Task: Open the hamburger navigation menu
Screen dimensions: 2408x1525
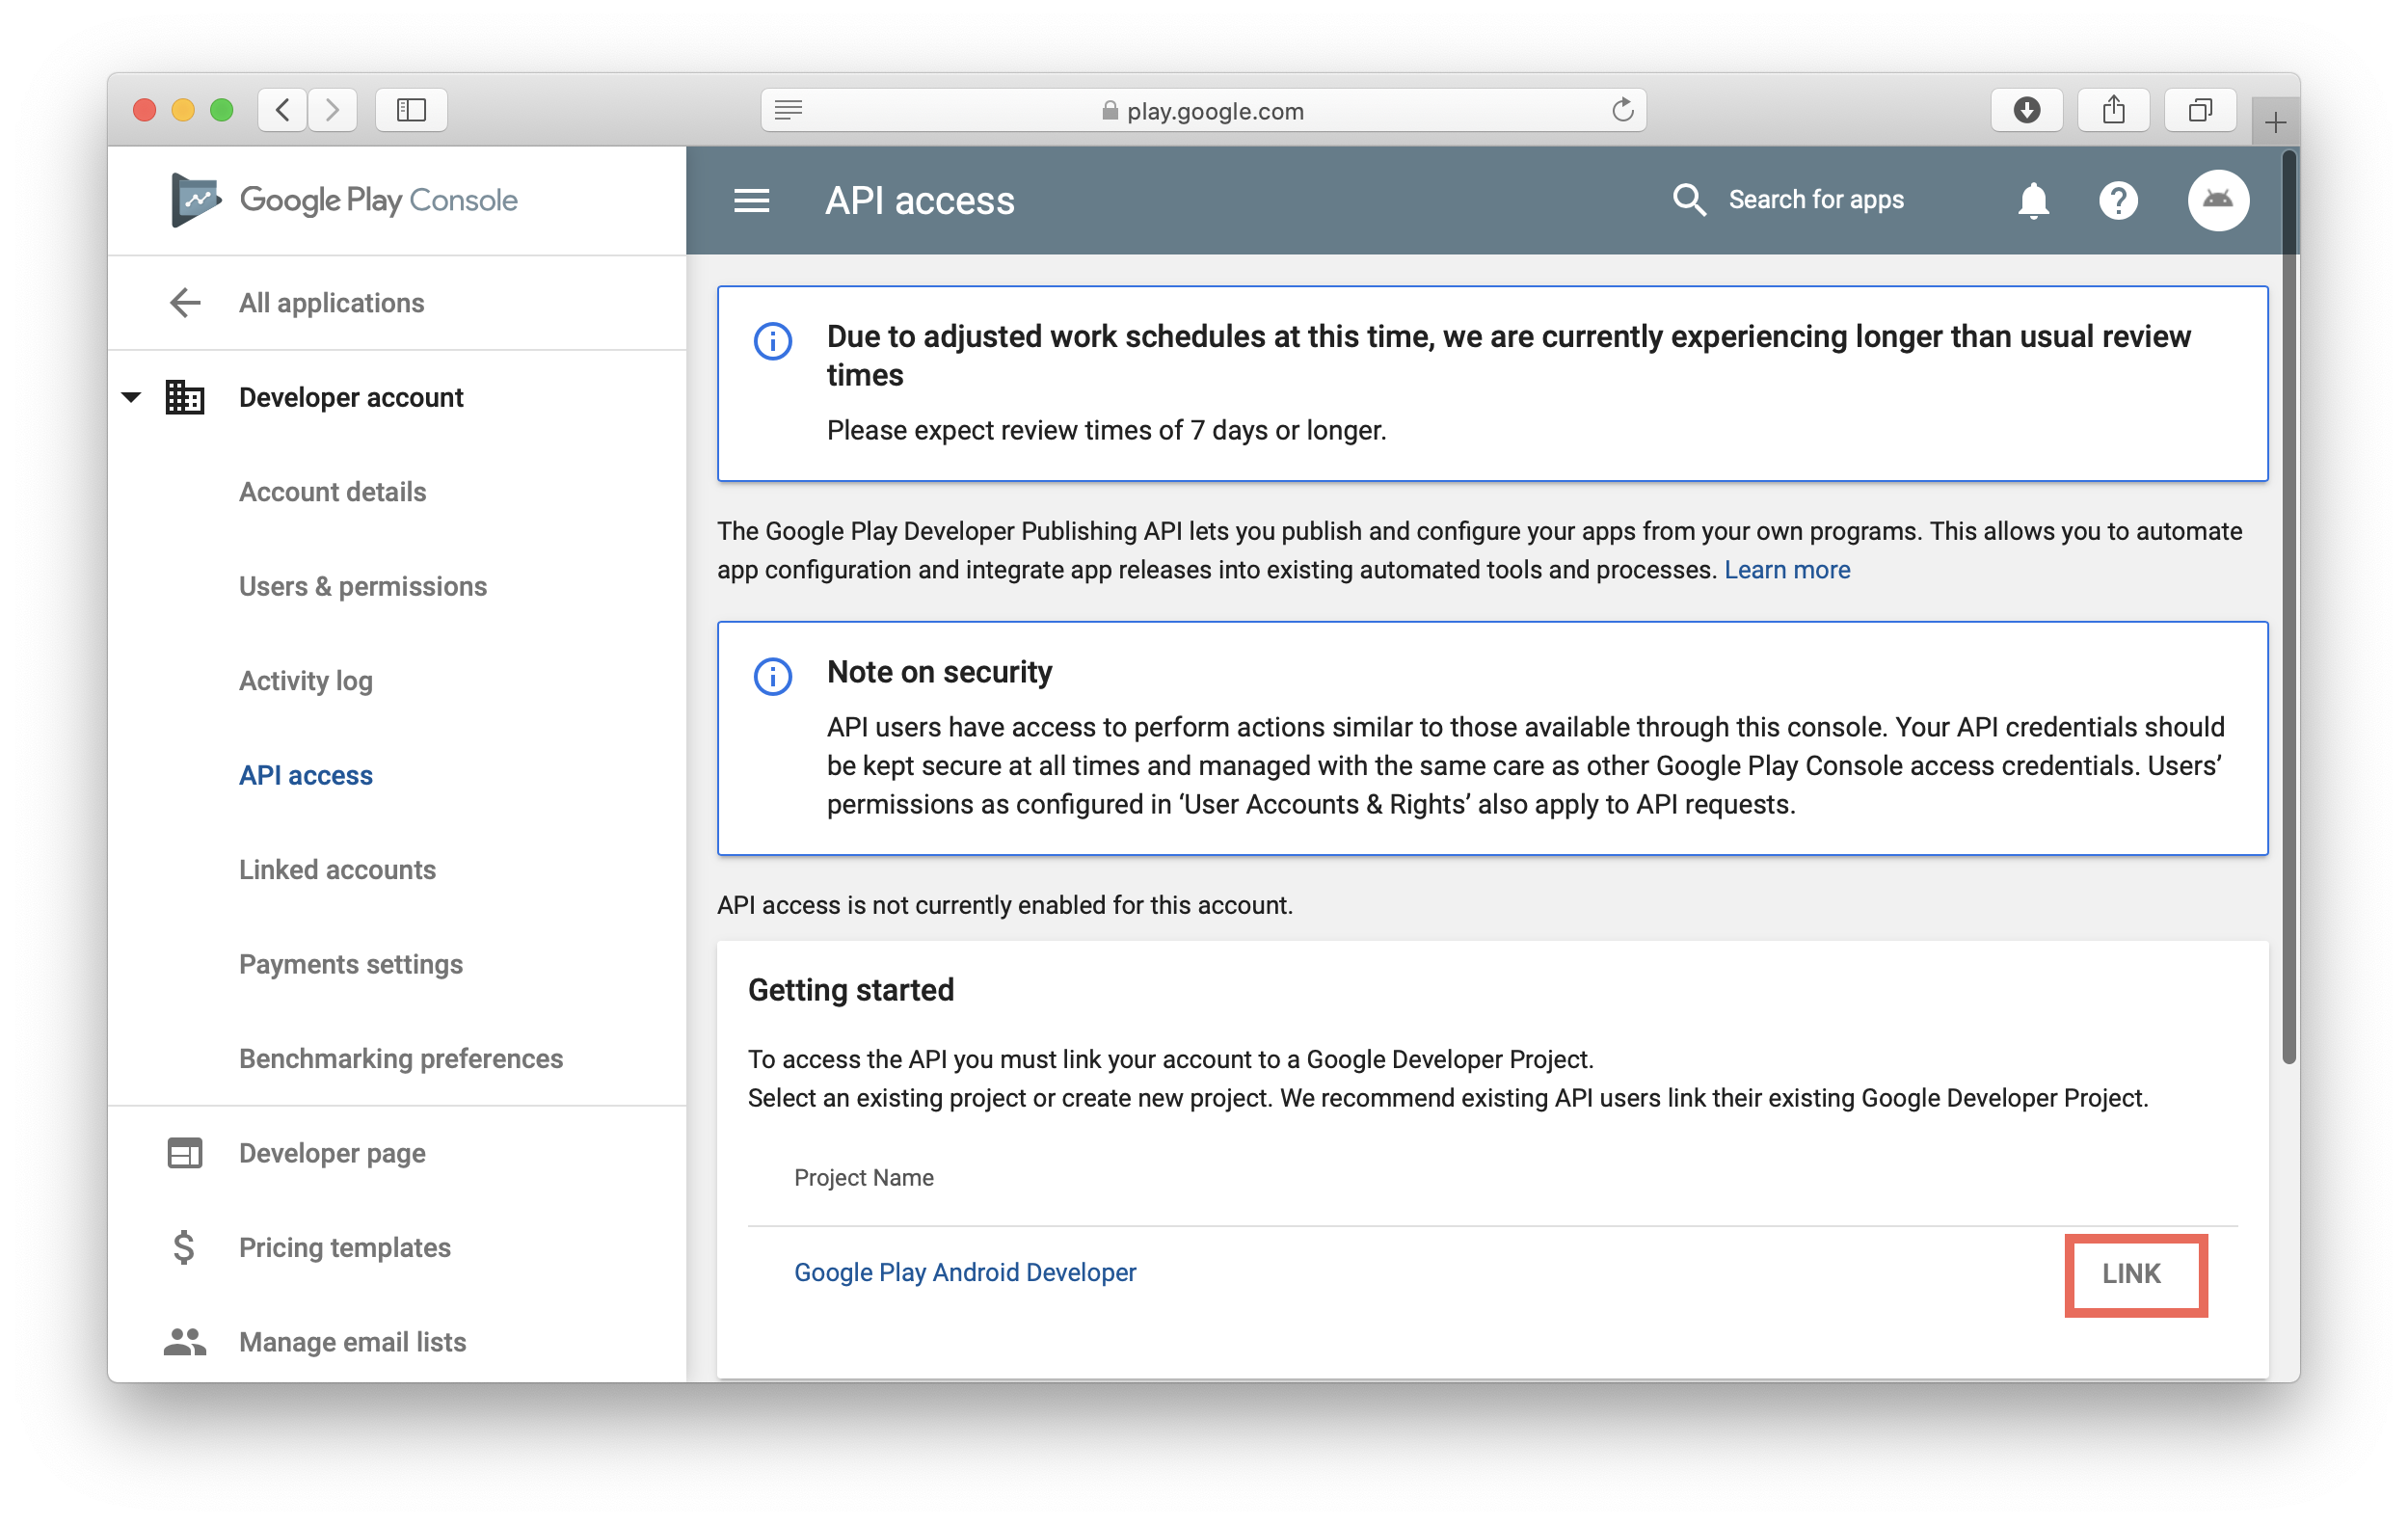Action: point(751,201)
